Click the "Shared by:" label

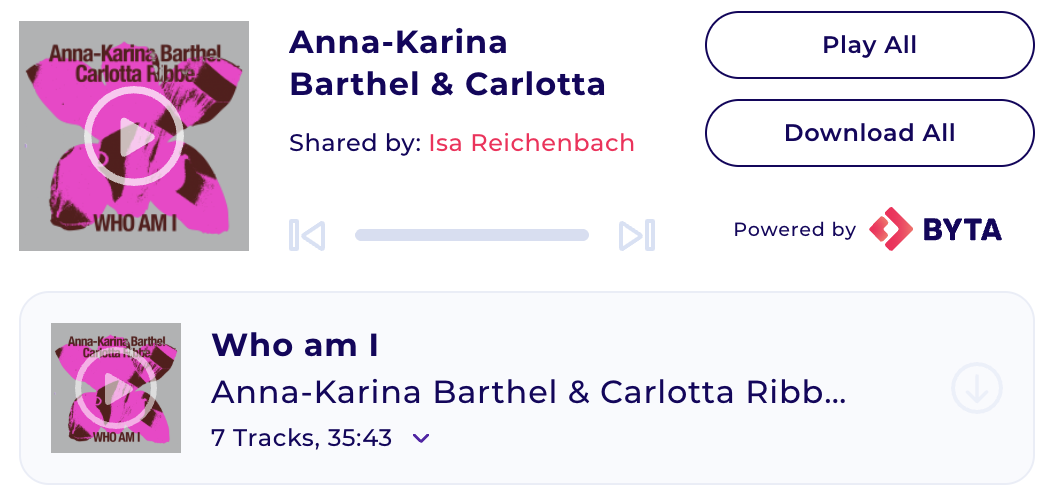coord(355,143)
